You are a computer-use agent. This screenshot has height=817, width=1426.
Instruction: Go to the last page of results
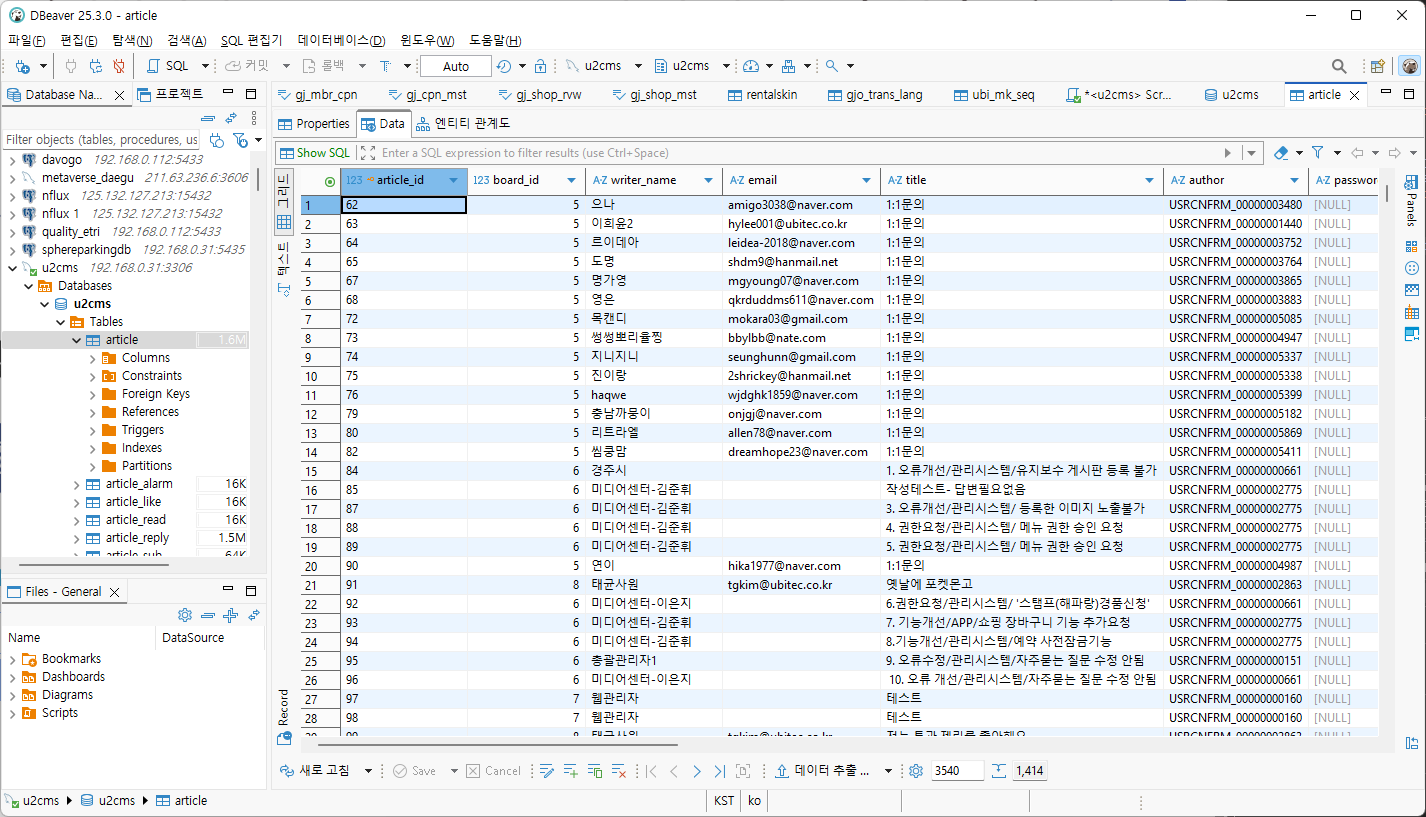pyautogui.click(x=720, y=771)
